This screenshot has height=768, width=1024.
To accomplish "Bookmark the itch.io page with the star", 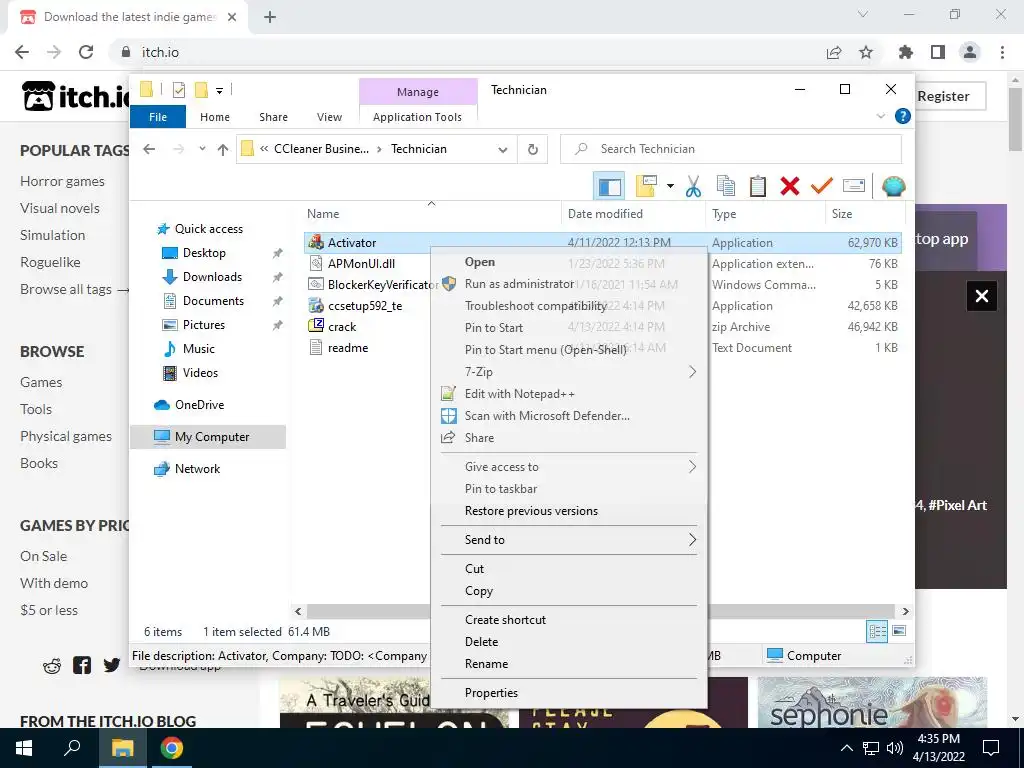I will 866,52.
